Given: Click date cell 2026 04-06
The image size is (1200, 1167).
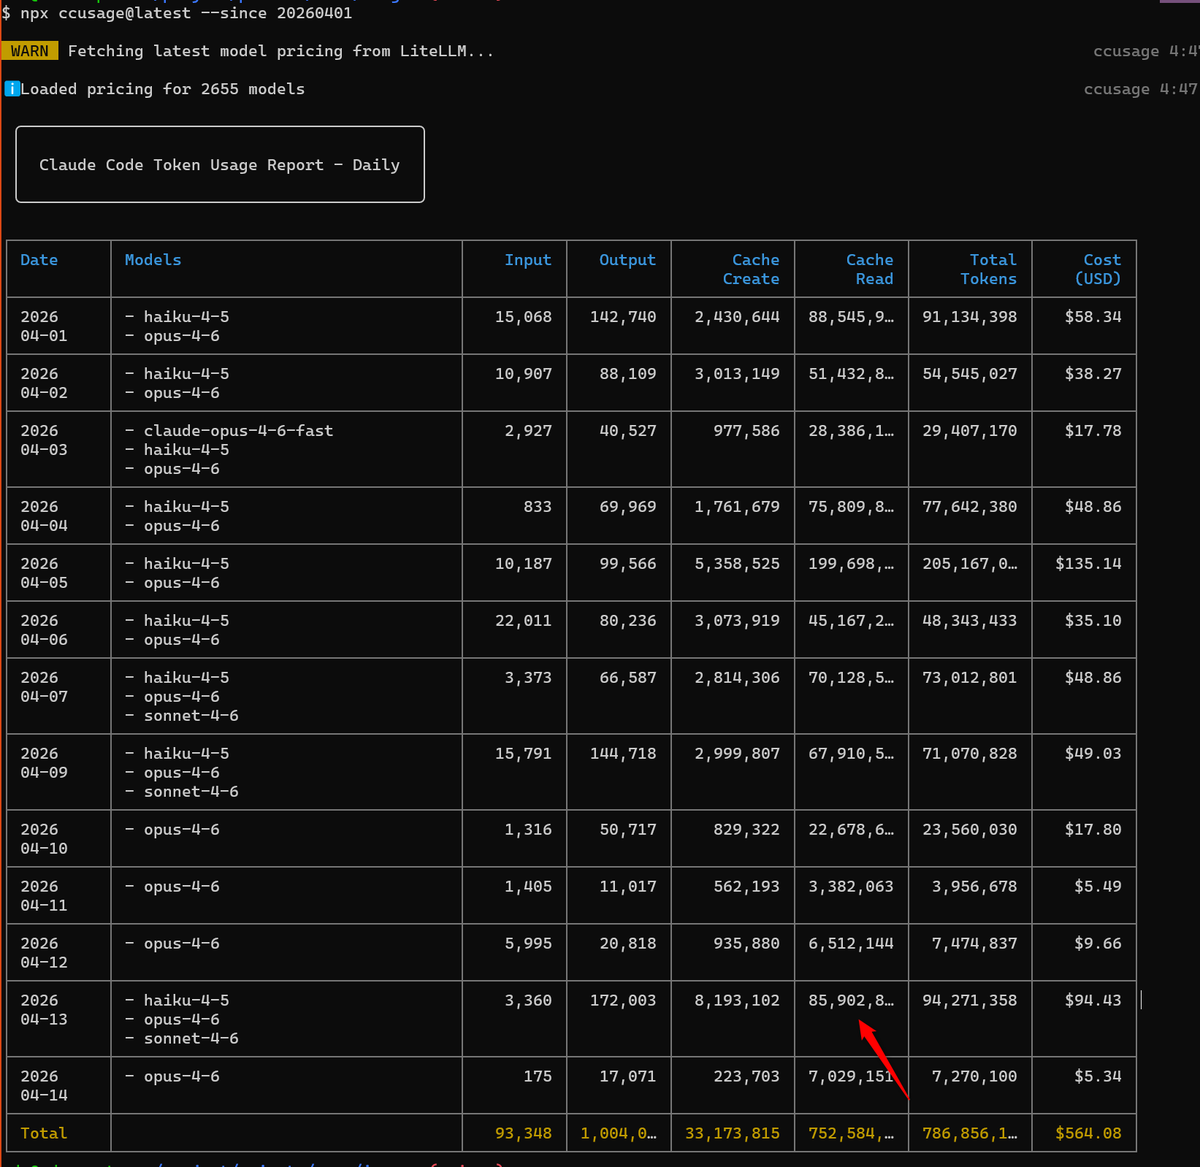Looking at the screenshot, I should pos(44,630).
